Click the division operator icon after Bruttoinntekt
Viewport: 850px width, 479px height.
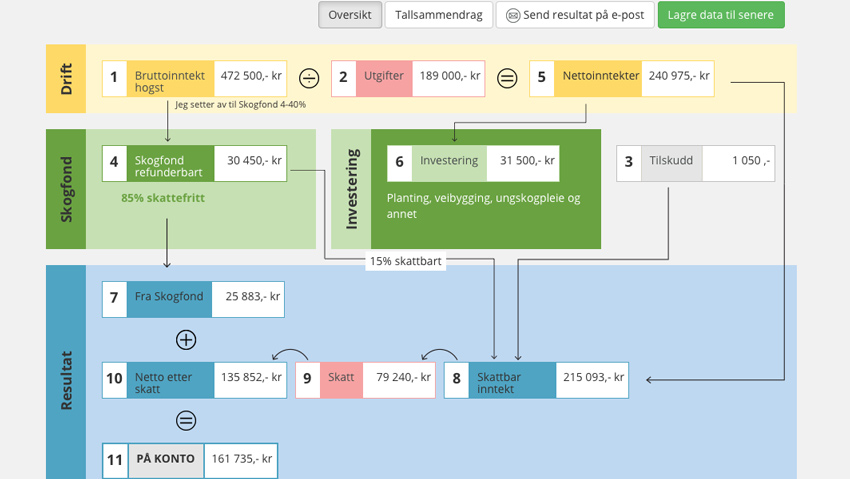pyautogui.click(x=309, y=78)
